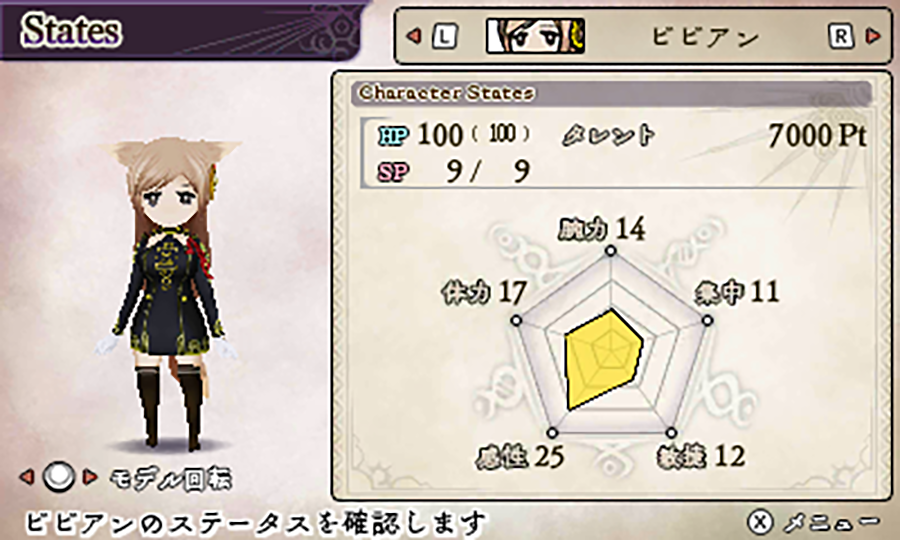Select the 腕力 14 radar vertex
Screen dimensions: 900x540
611,251
